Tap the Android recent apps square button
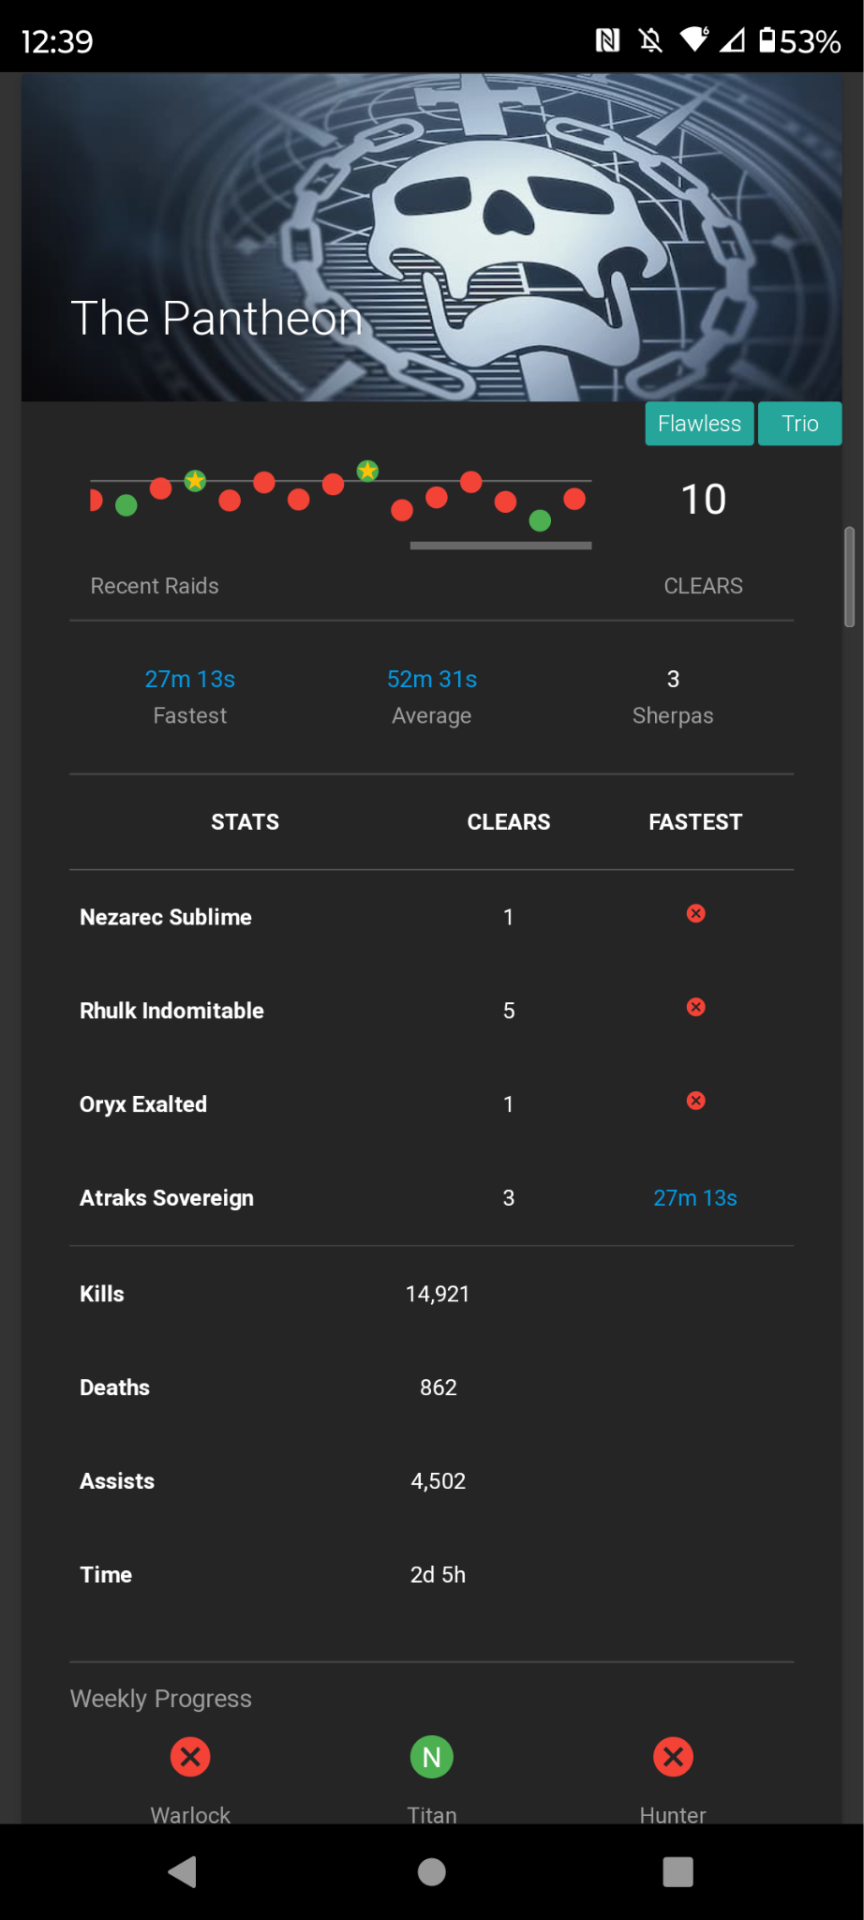Screen dimensions: 864x1920 coord(678,1872)
